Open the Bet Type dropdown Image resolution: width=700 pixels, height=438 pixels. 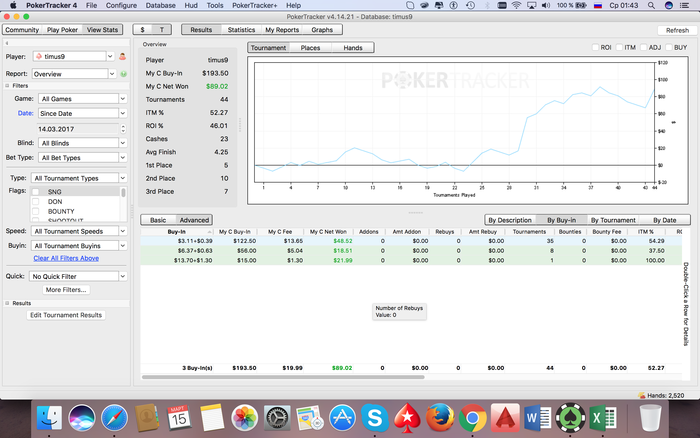coord(82,158)
